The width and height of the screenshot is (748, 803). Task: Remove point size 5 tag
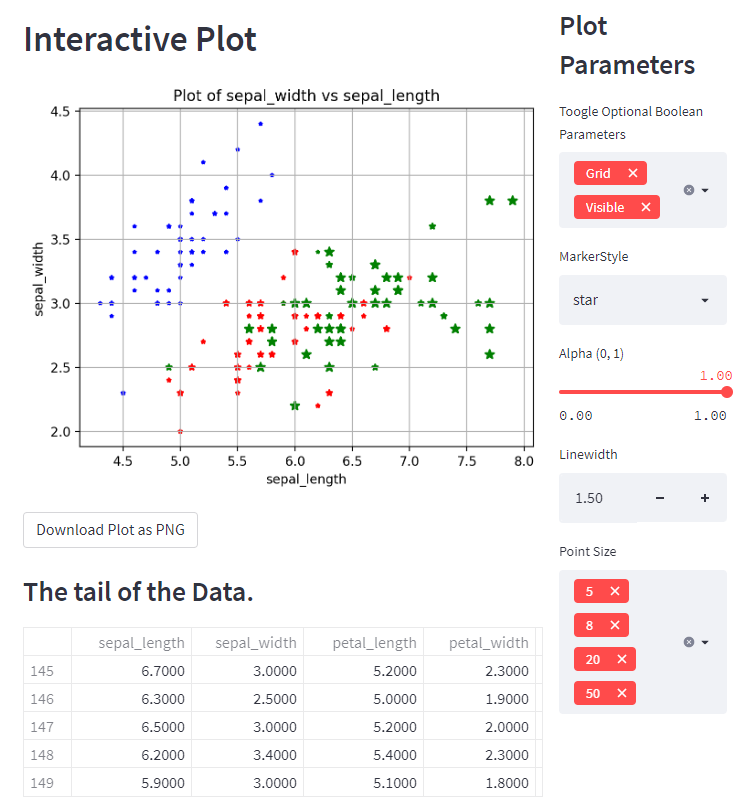coord(615,591)
